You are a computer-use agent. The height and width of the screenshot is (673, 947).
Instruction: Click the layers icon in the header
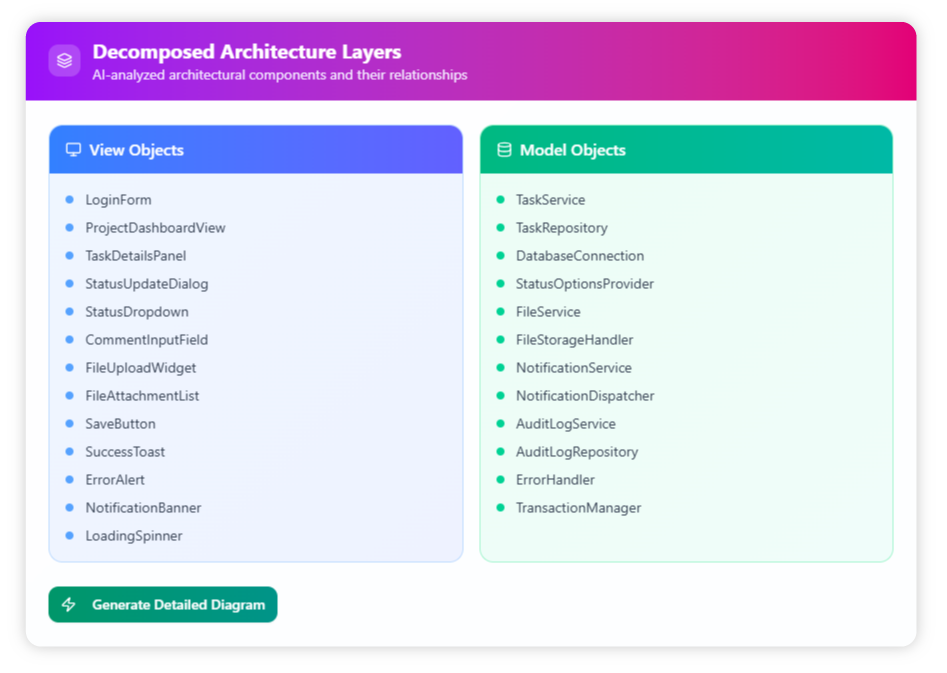[65, 61]
